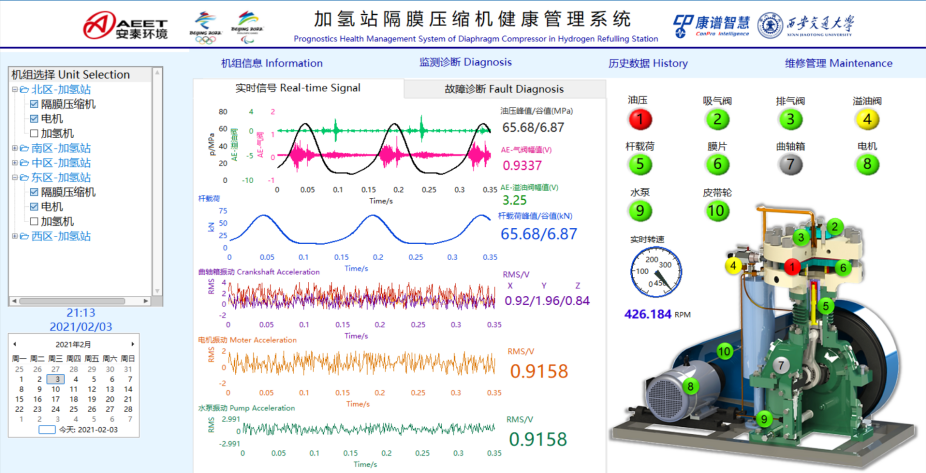Click the green 吸气阀 status indicator in the grid
Image resolution: width=926 pixels, height=473 pixels.
pyautogui.click(x=716, y=119)
